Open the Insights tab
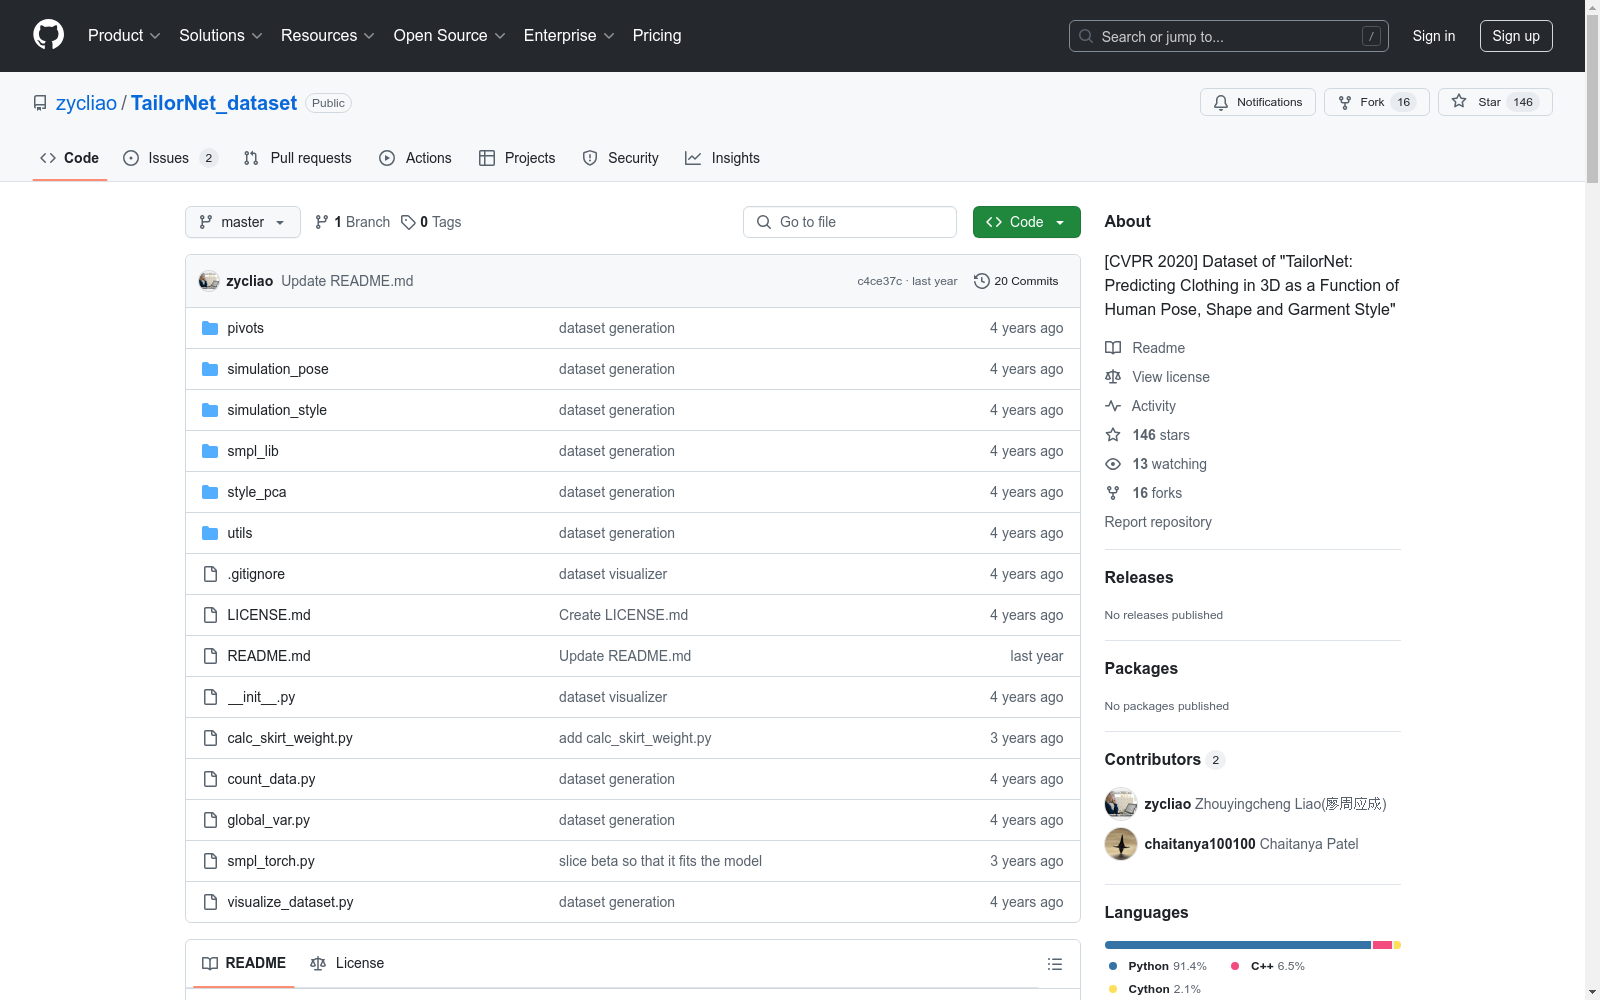Image resolution: width=1600 pixels, height=1000 pixels. (722, 158)
